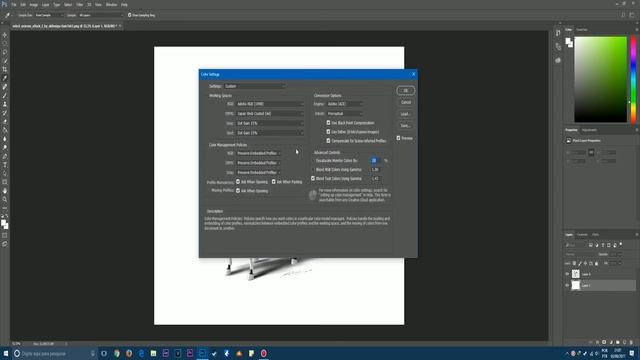640x360 pixels.
Task: Select the Zoom tool
Action: (x=5, y=199)
